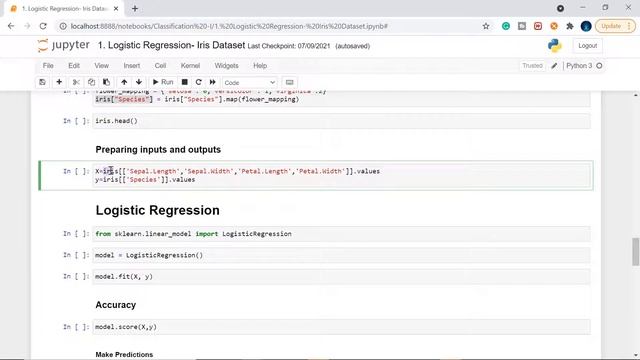Copy selected cells icon
640x360 pixels.
pos(91,82)
